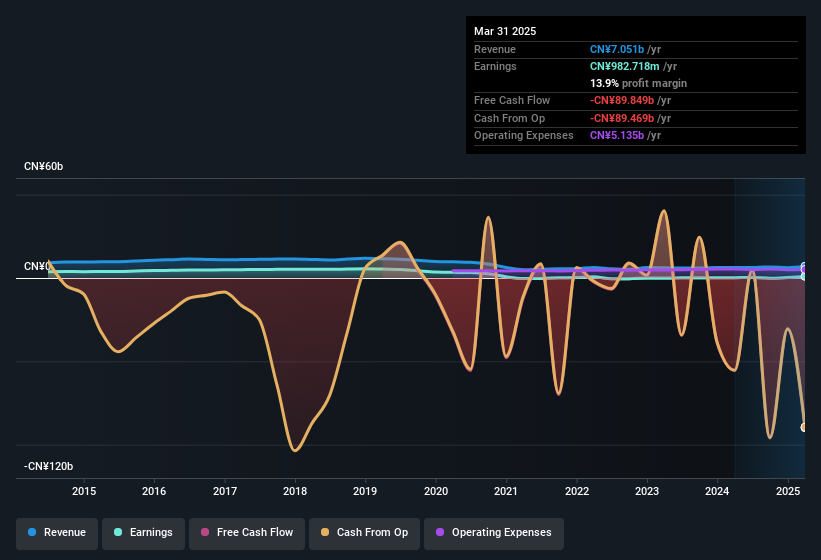Click the 2018 label on the x-axis
Image resolution: width=821 pixels, height=560 pixels.
point(295,491)
